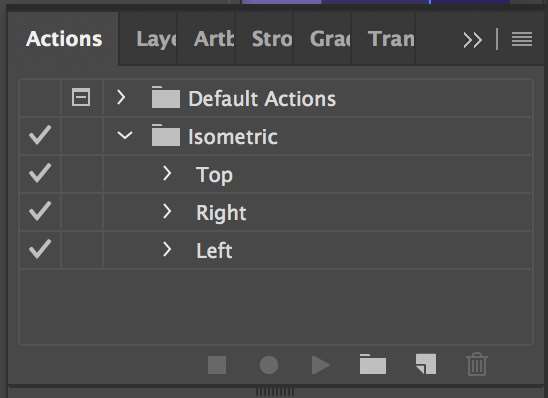Viewport: 548px width, 398px height.
Task: Create new action page icon
Action: pyautogui.click(x=426, y=364)
